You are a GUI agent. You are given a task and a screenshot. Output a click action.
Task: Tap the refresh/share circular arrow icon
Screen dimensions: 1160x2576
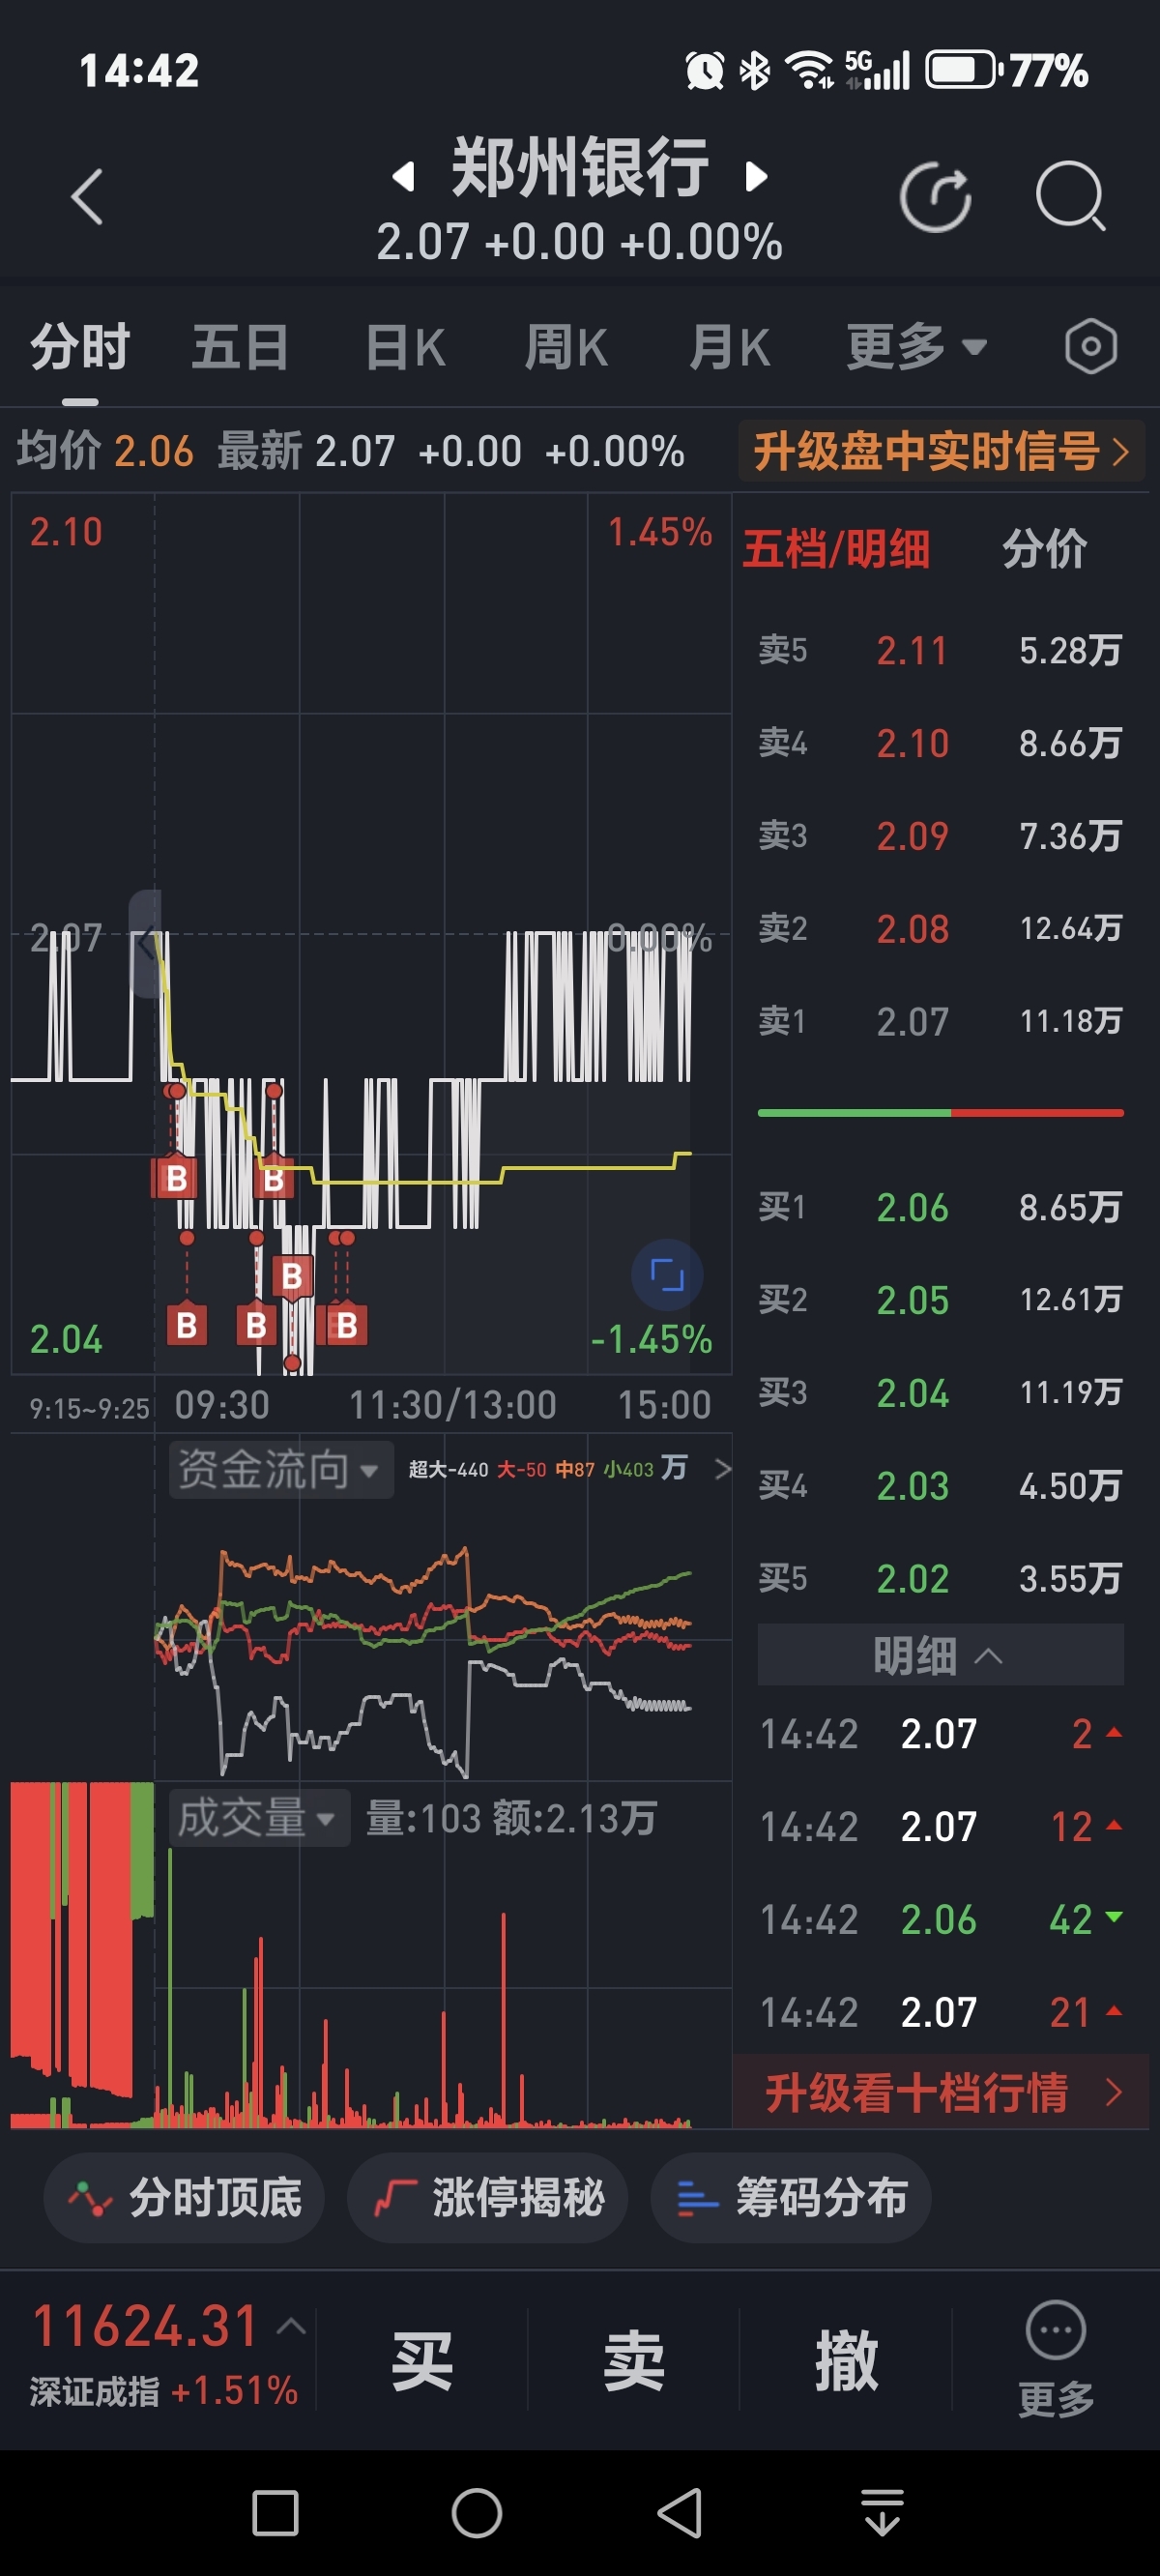click(935, 197)
